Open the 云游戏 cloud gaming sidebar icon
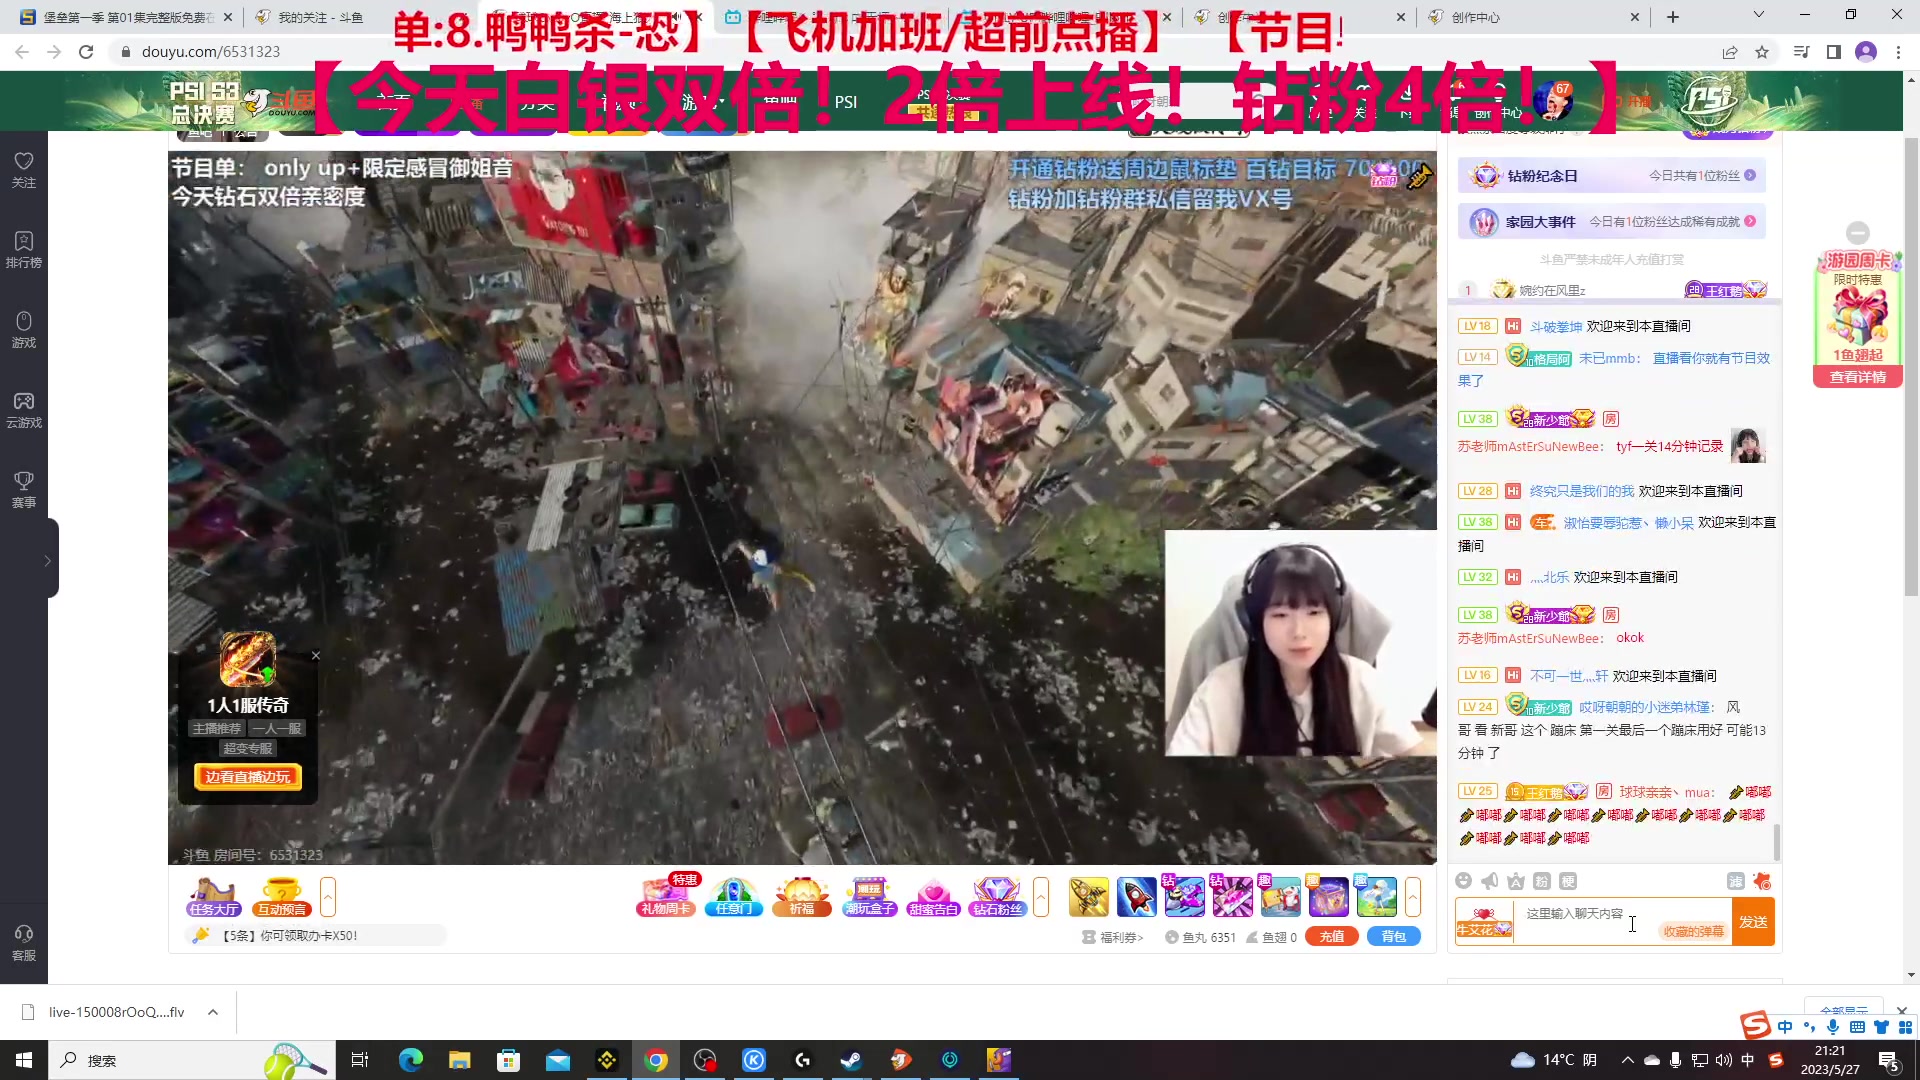The image size is (1920, 1080). 24,409
